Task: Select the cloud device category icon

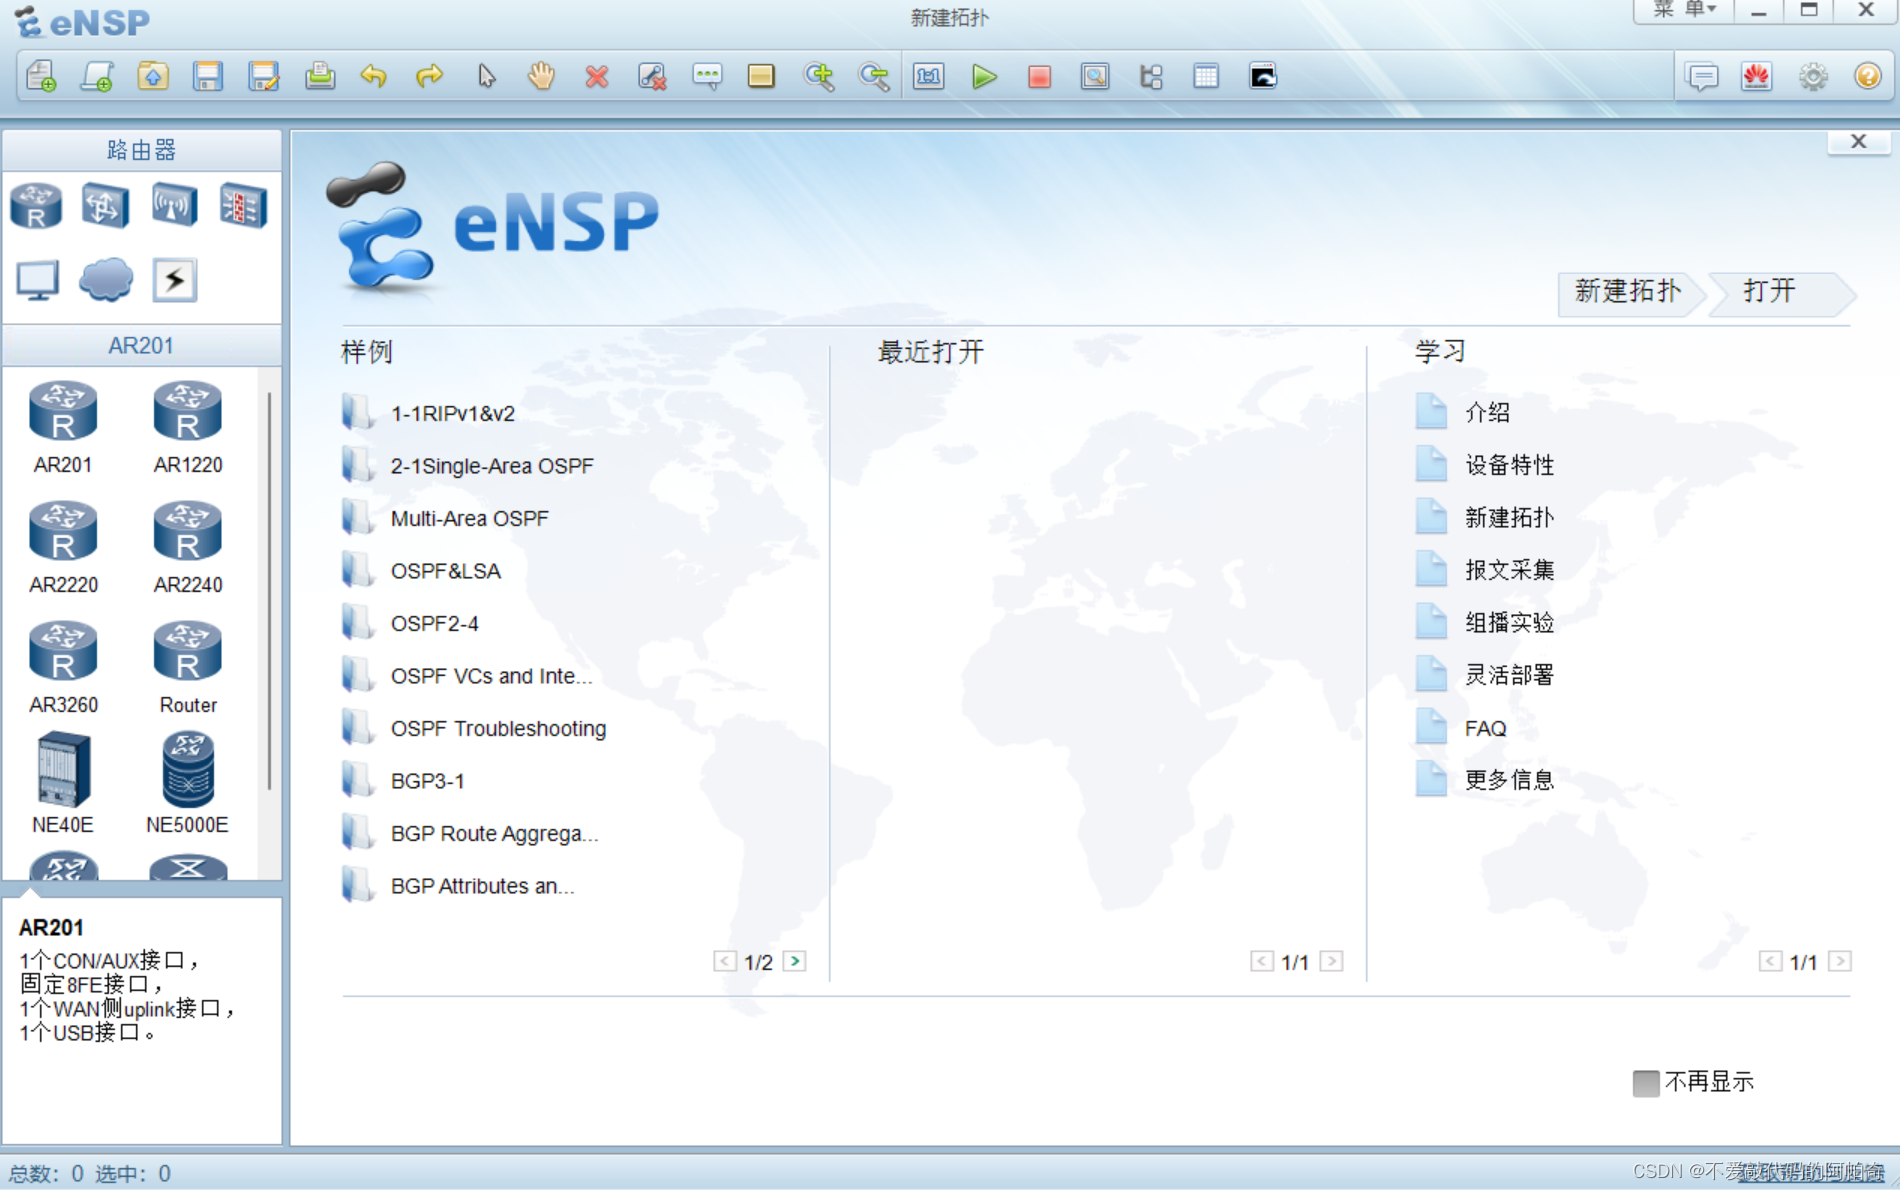Action: (x=106, y=280)
